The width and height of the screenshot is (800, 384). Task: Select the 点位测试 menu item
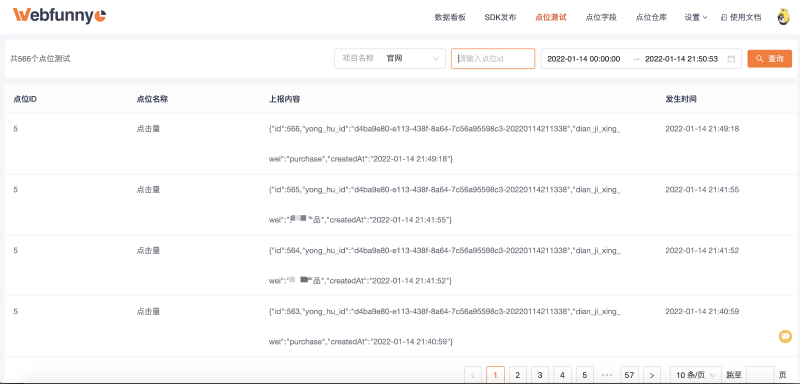click(x=551, y=17)
